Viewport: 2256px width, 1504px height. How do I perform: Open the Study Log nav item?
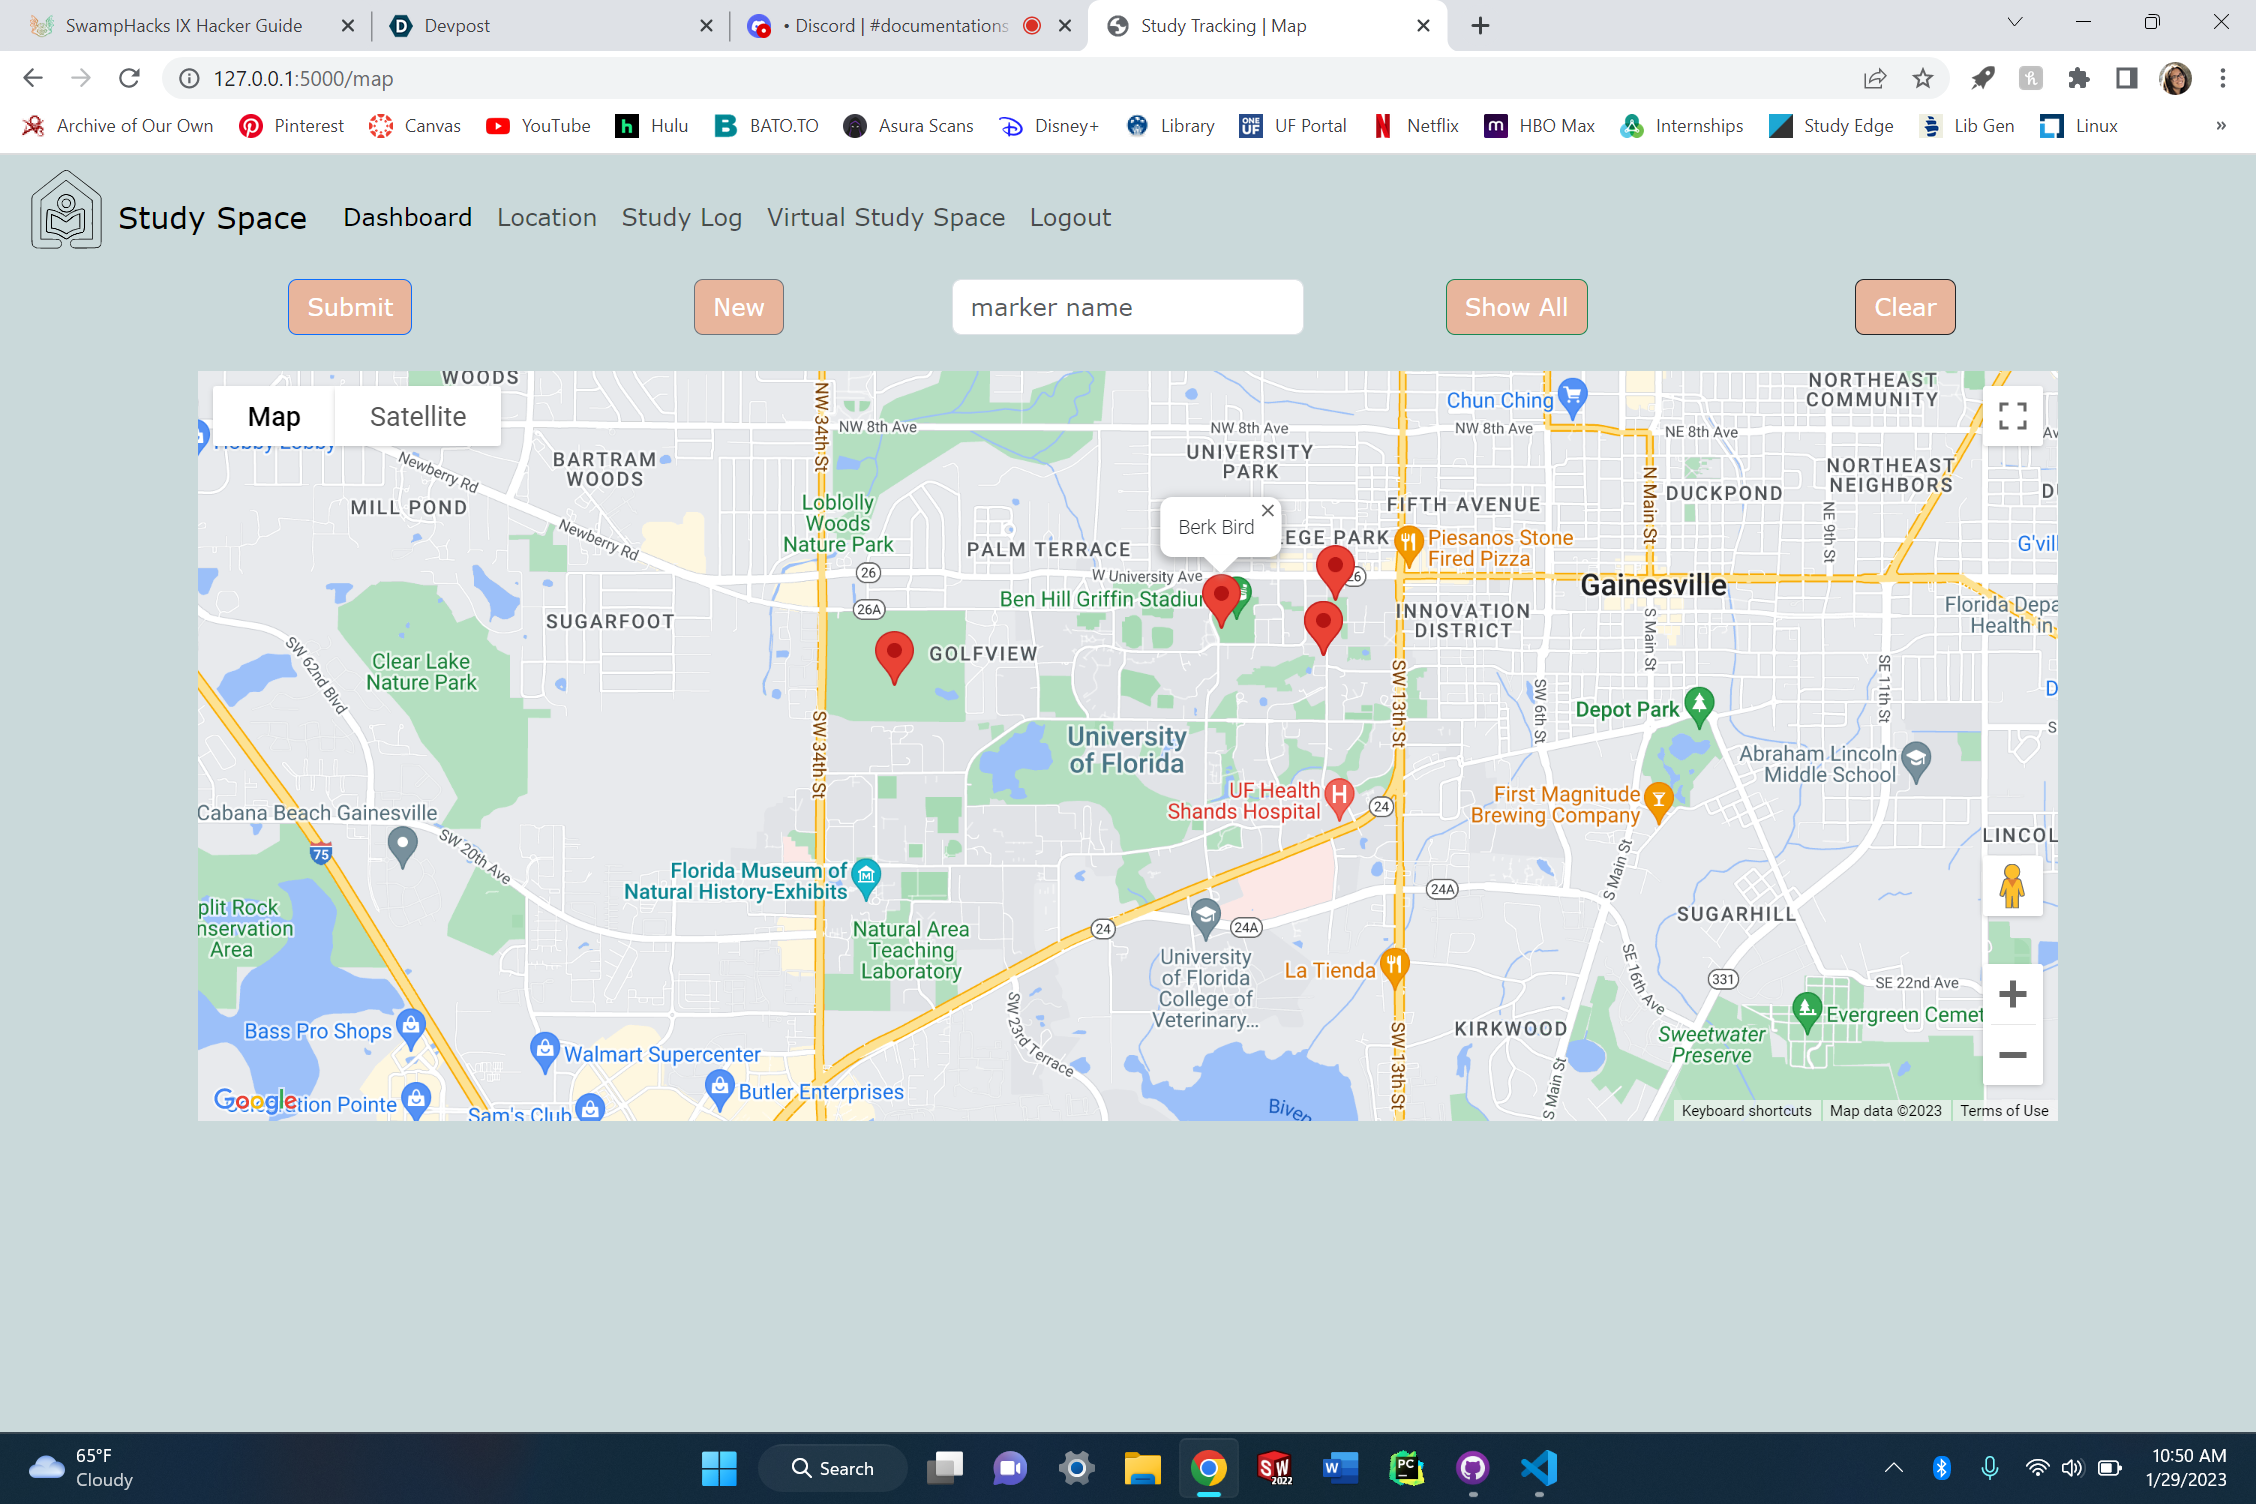[x=681, y=217]
